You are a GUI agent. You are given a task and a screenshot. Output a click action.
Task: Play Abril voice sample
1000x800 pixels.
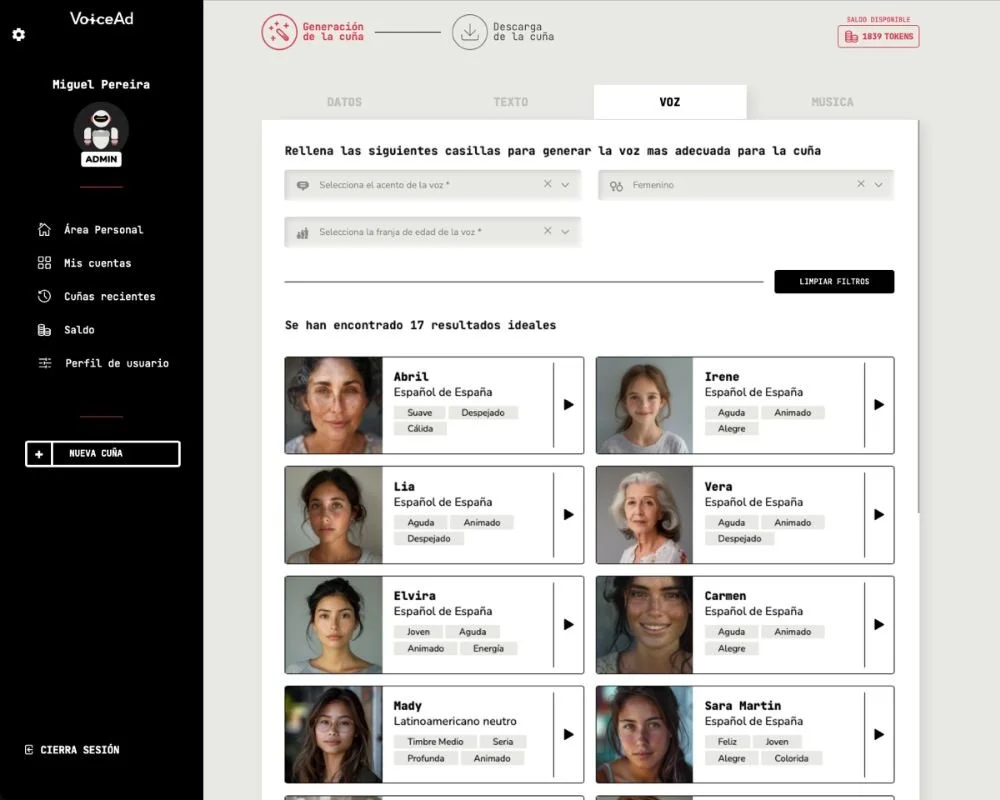[x=568, y=404]
